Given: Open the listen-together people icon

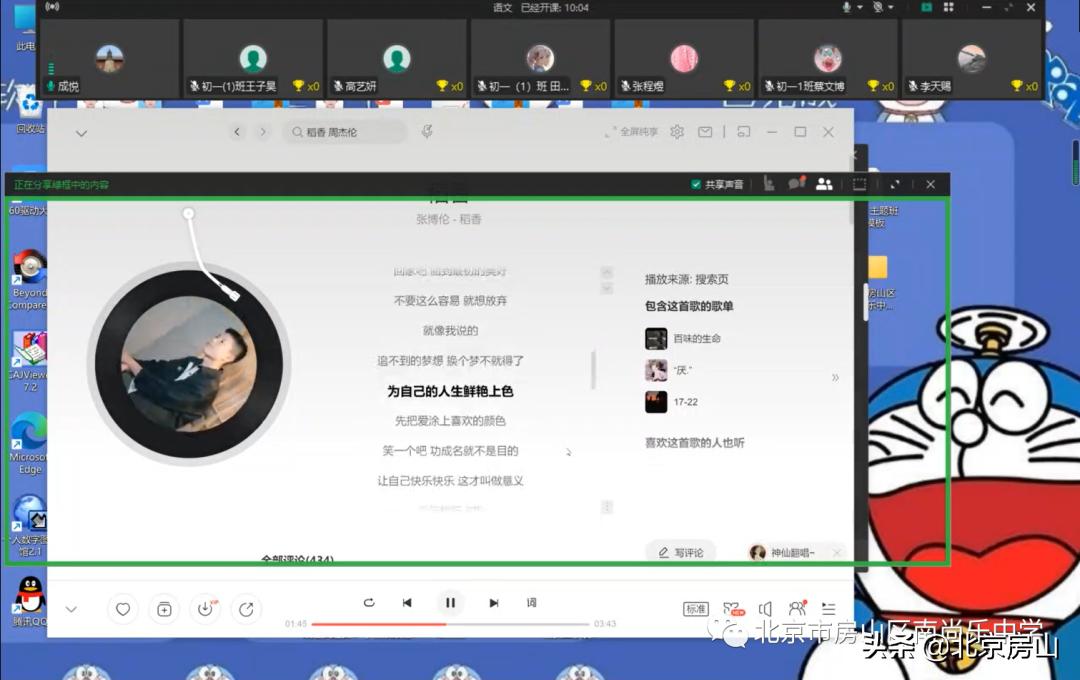Looking at the screenshot, I should (x=797, y=608).
